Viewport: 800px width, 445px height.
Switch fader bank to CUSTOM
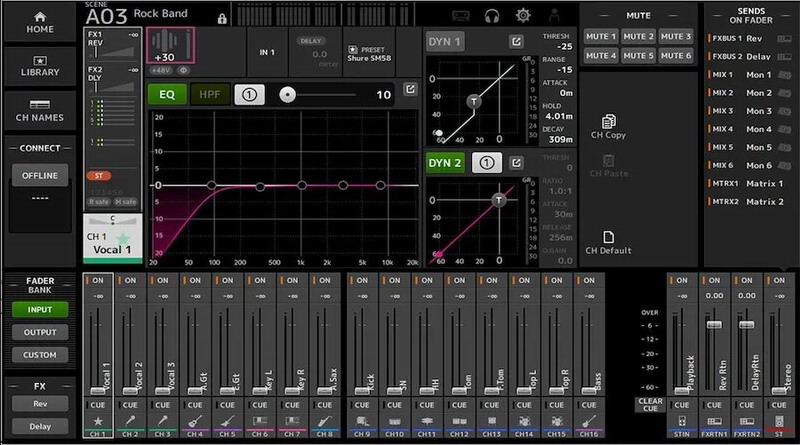pos(40,355)
